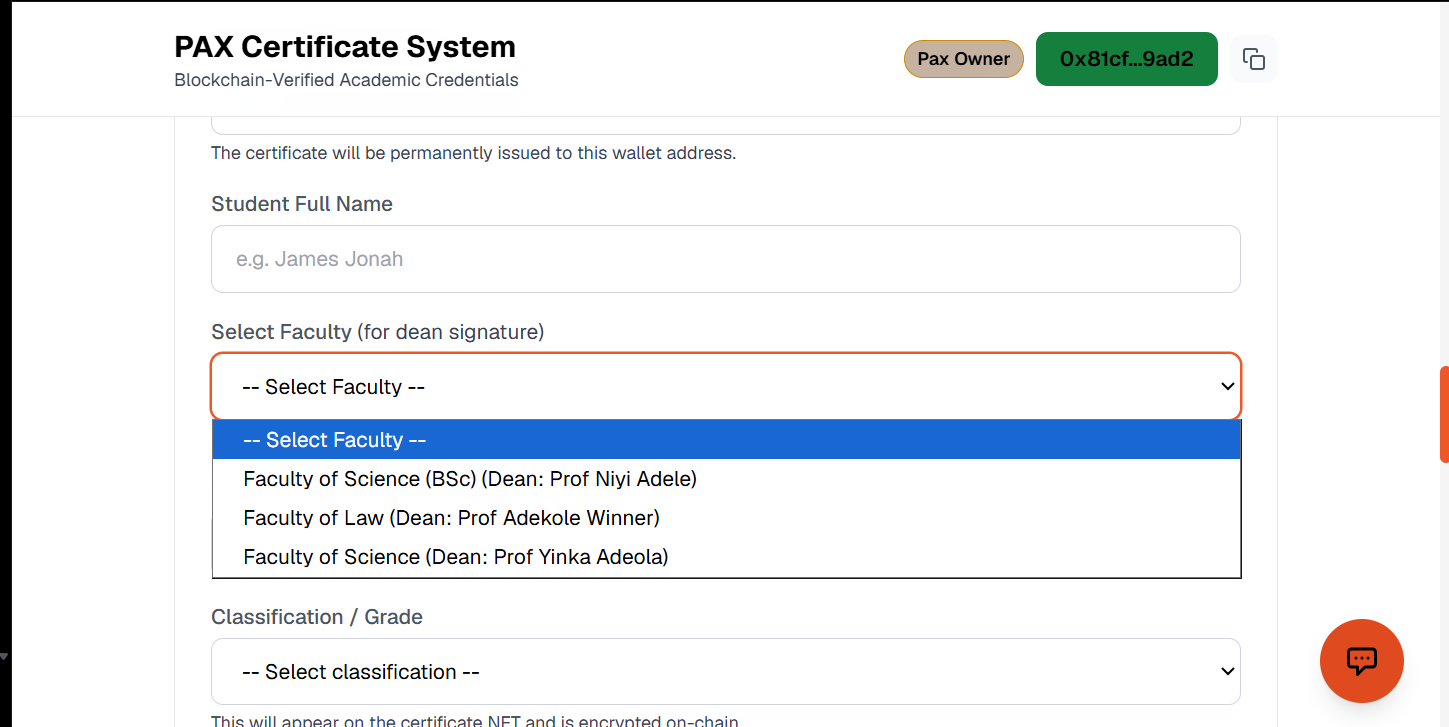Viewport: 1449px width, 727px height.
Task: Open the Select classification combo box
Action: coord(726,672)
